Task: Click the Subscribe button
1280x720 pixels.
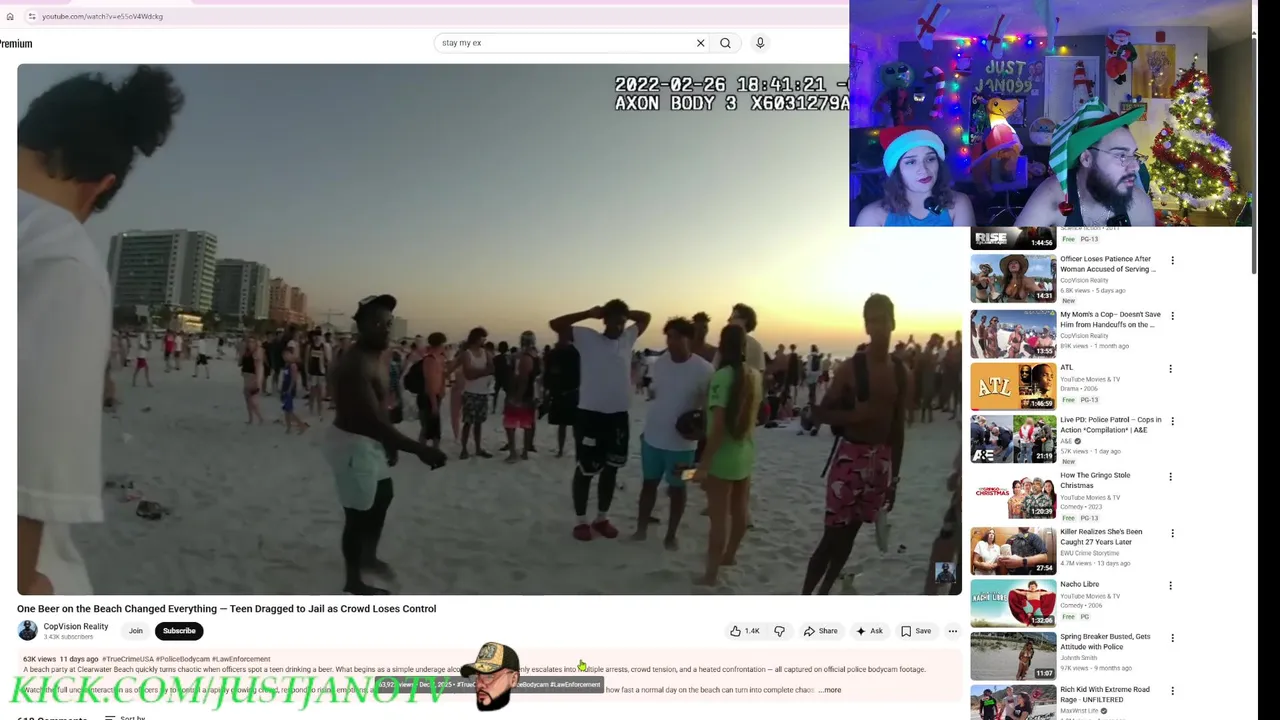Action: (179, 631)
